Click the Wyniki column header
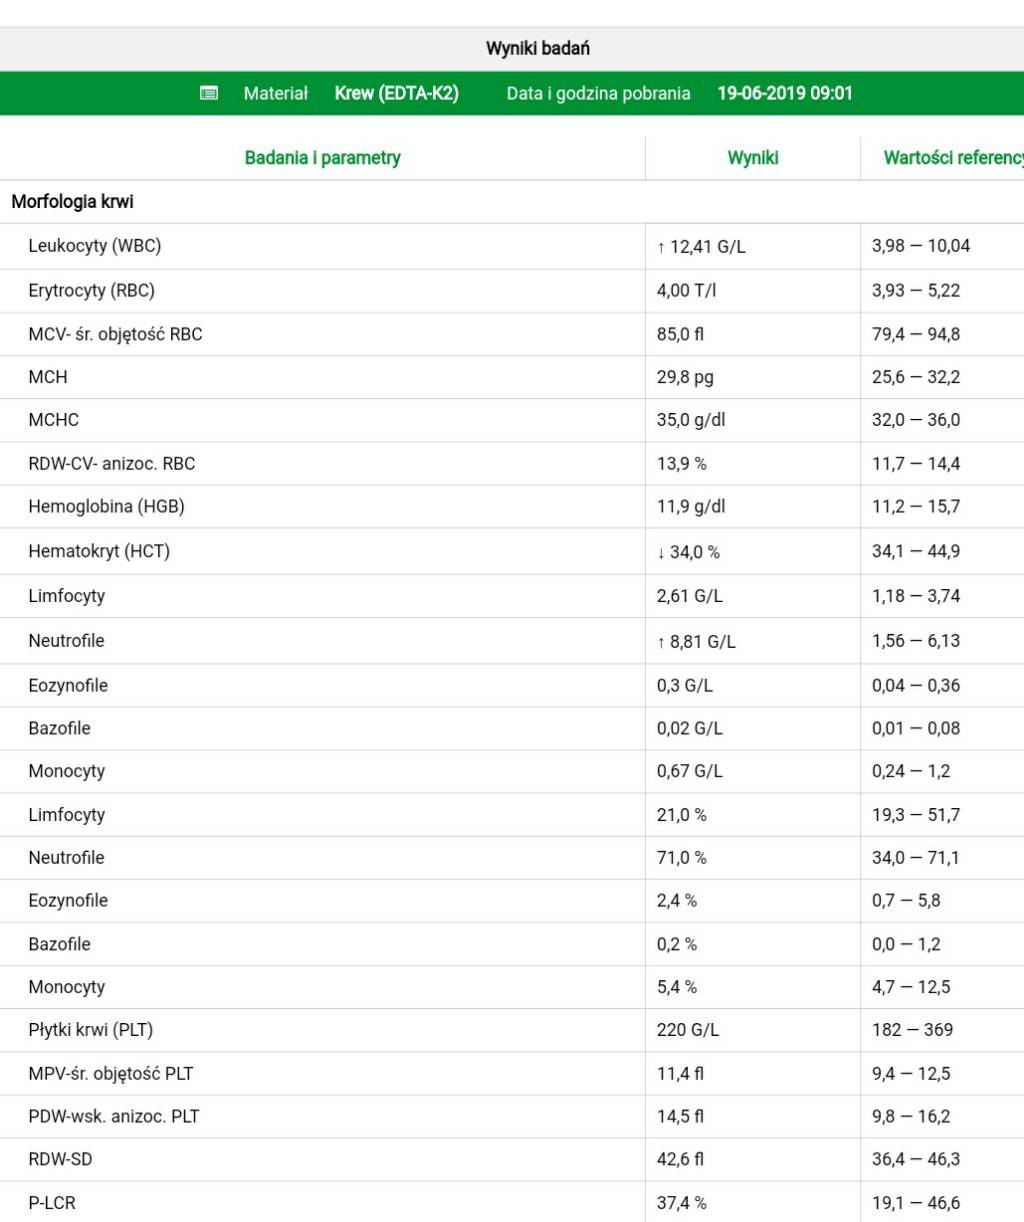 [752, 158]
